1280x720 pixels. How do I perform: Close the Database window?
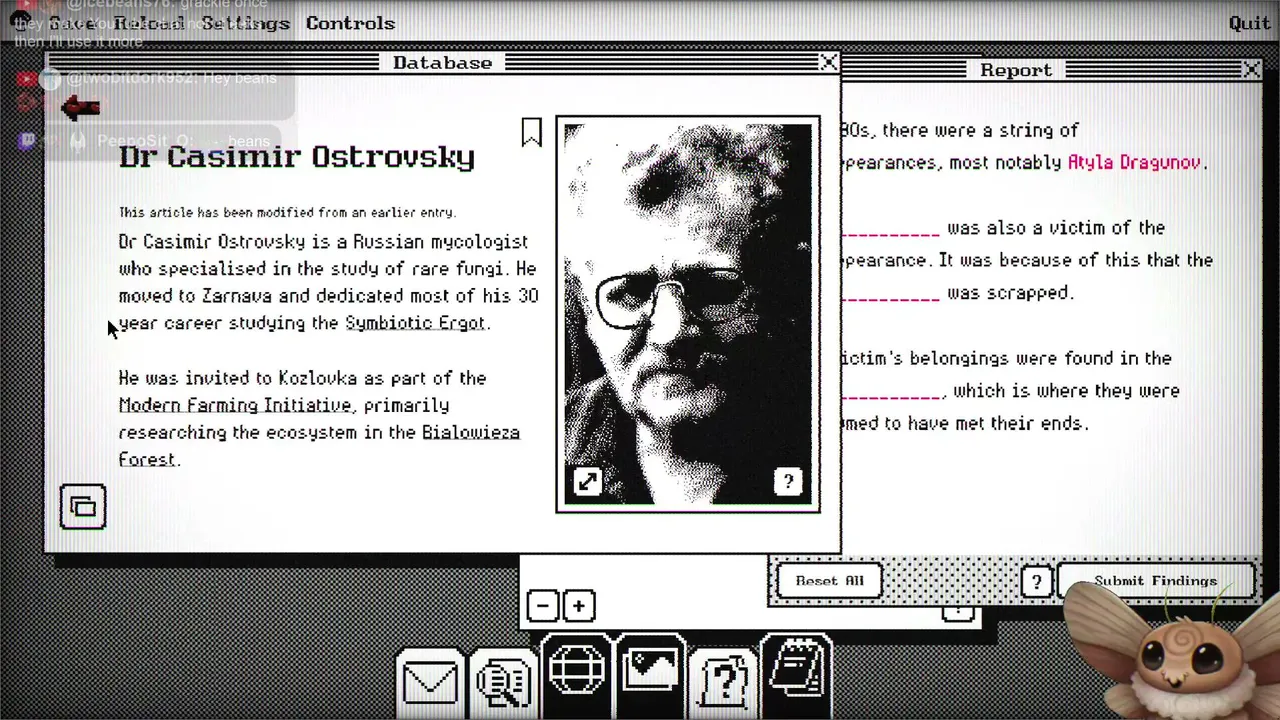point(829,63)
